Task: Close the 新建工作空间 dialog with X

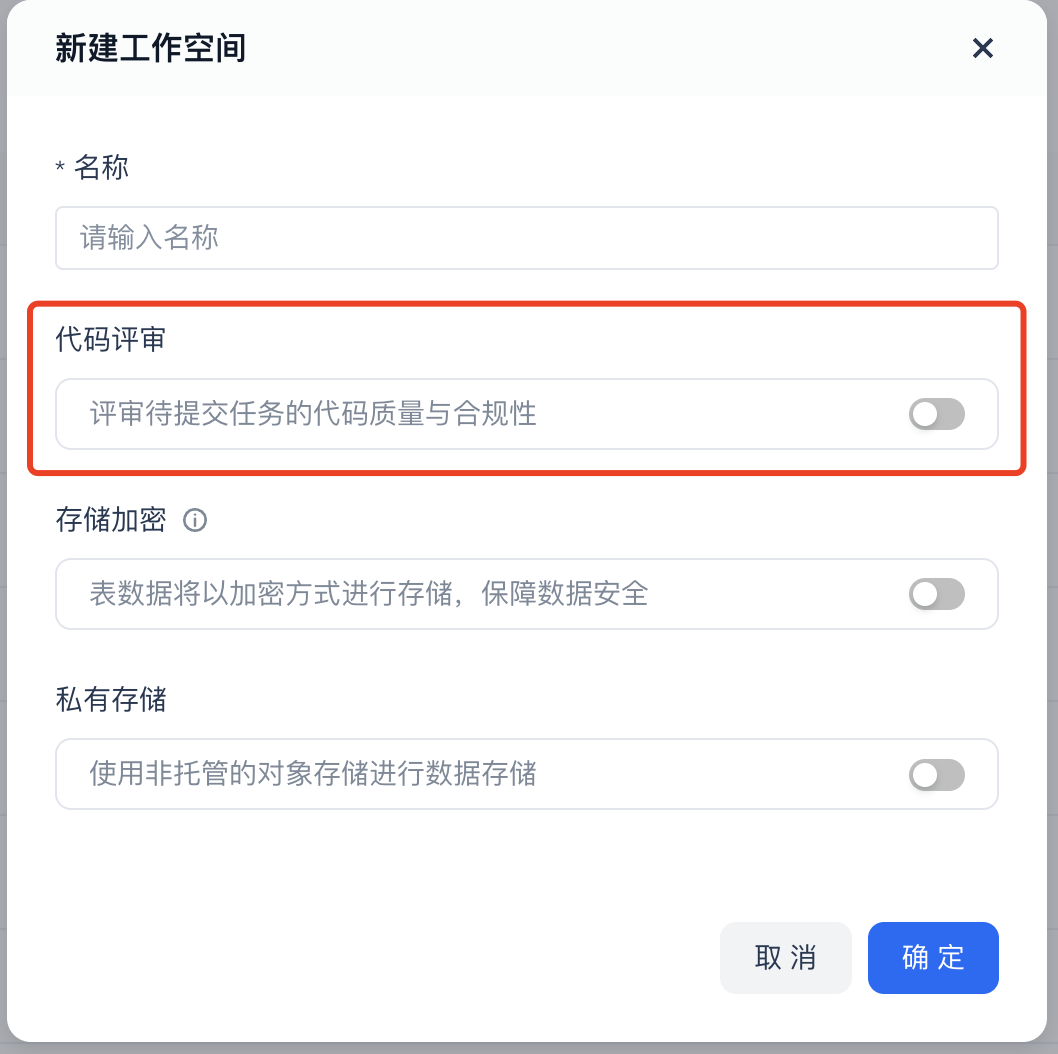Action: (982, 49)
